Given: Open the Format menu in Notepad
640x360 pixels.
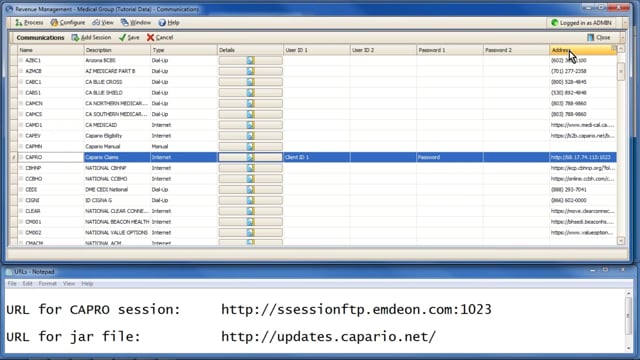Looking at the screenshot, I should pyautogui.click(x=47, y=284).
